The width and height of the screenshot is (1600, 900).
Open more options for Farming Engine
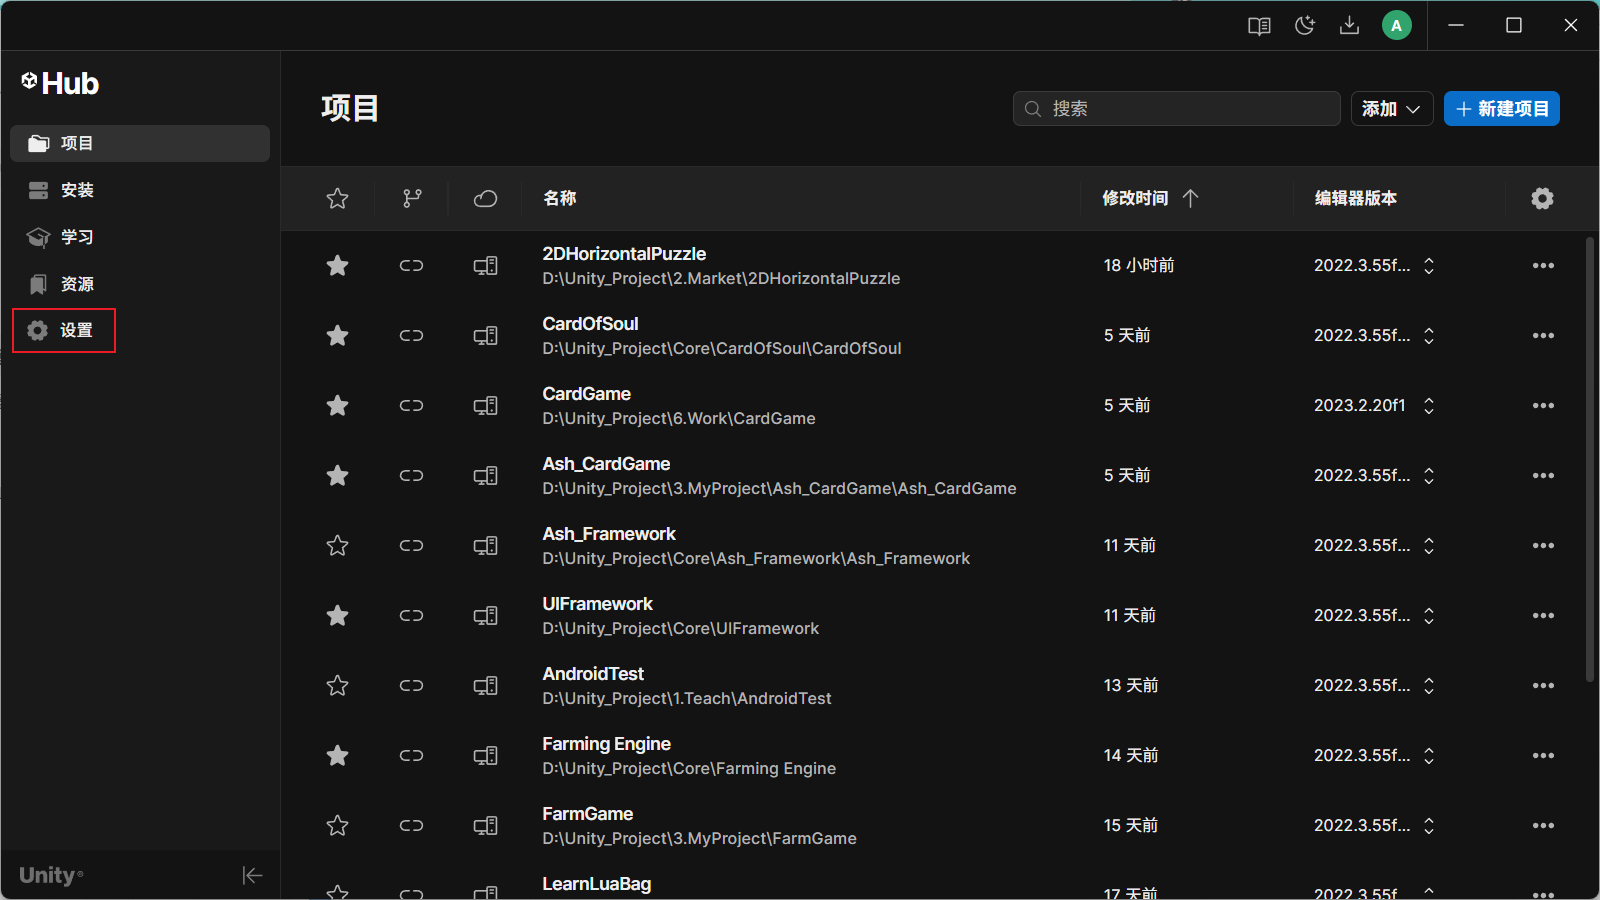point(1543,756)
